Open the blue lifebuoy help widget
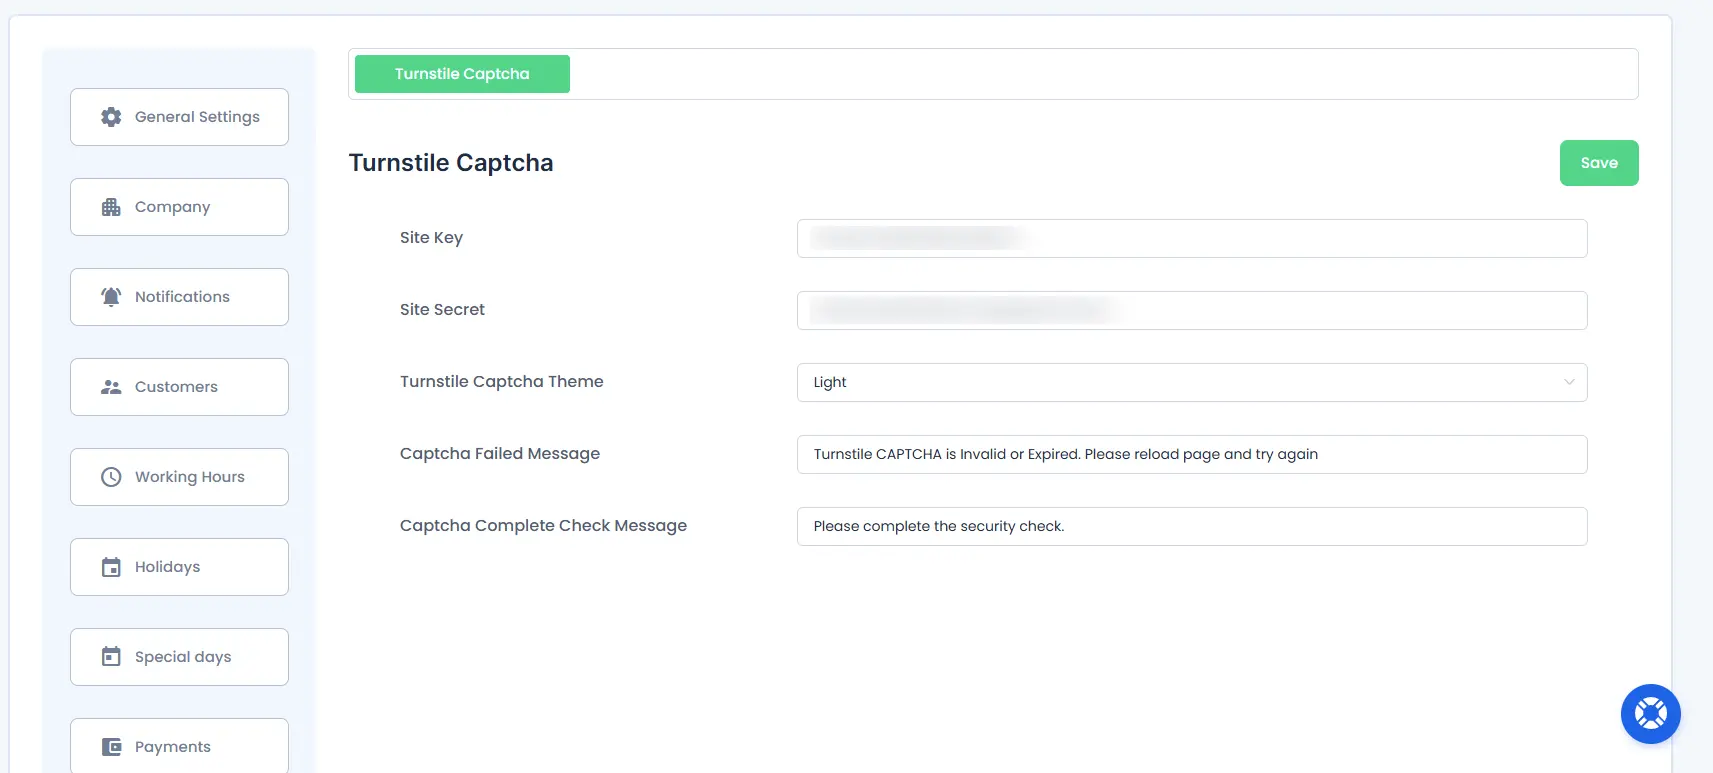 pos(1650,714)
